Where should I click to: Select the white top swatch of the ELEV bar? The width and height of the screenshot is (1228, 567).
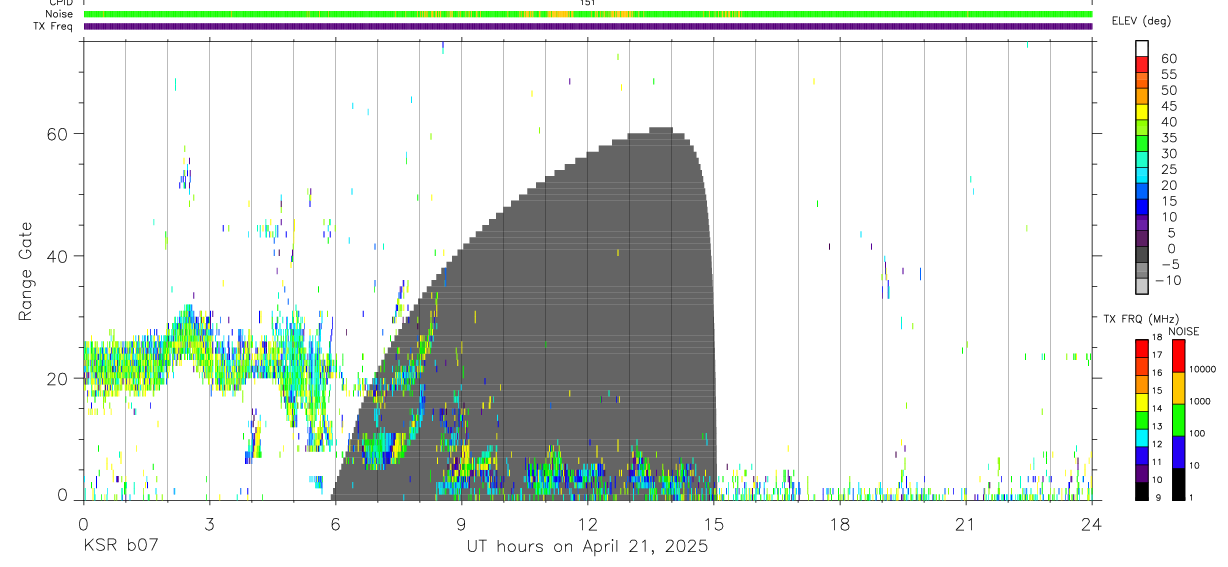click(1142, 48)
